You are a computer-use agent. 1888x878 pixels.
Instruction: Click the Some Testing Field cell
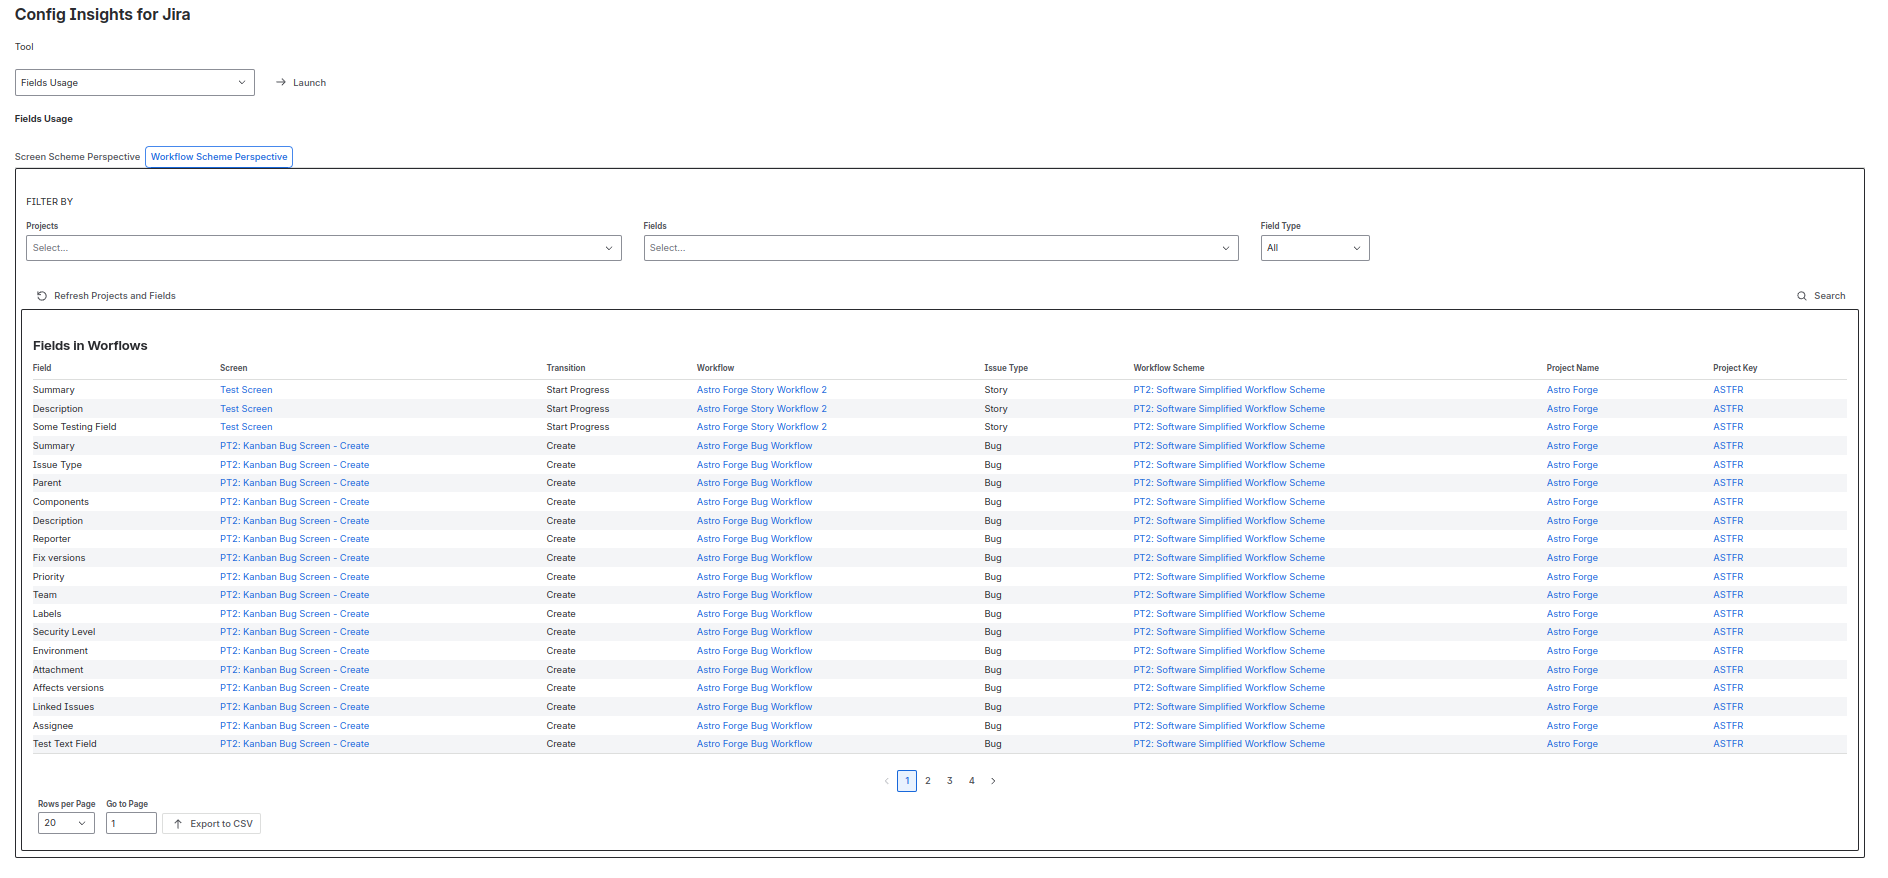pos(75,427)
